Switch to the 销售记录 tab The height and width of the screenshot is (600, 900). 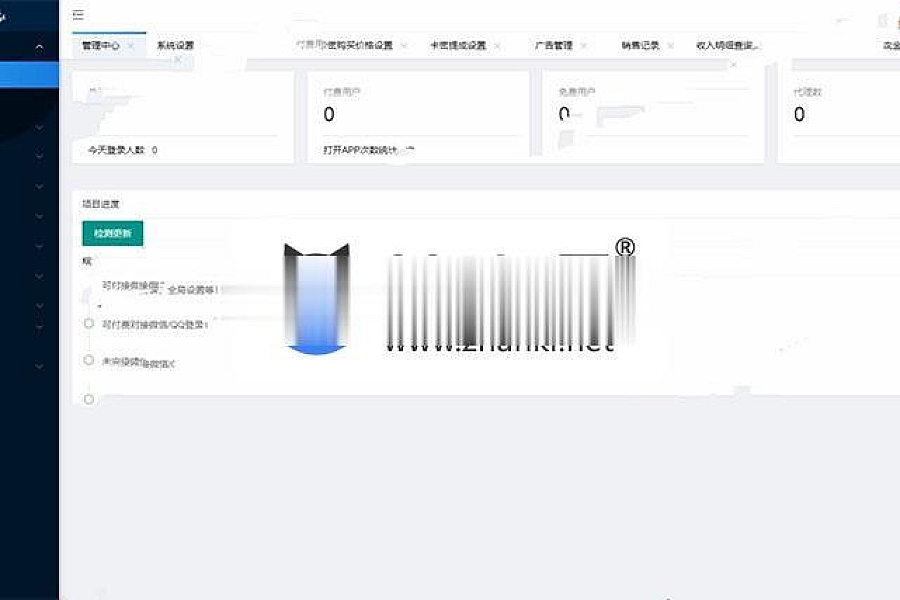click(640, 45)
